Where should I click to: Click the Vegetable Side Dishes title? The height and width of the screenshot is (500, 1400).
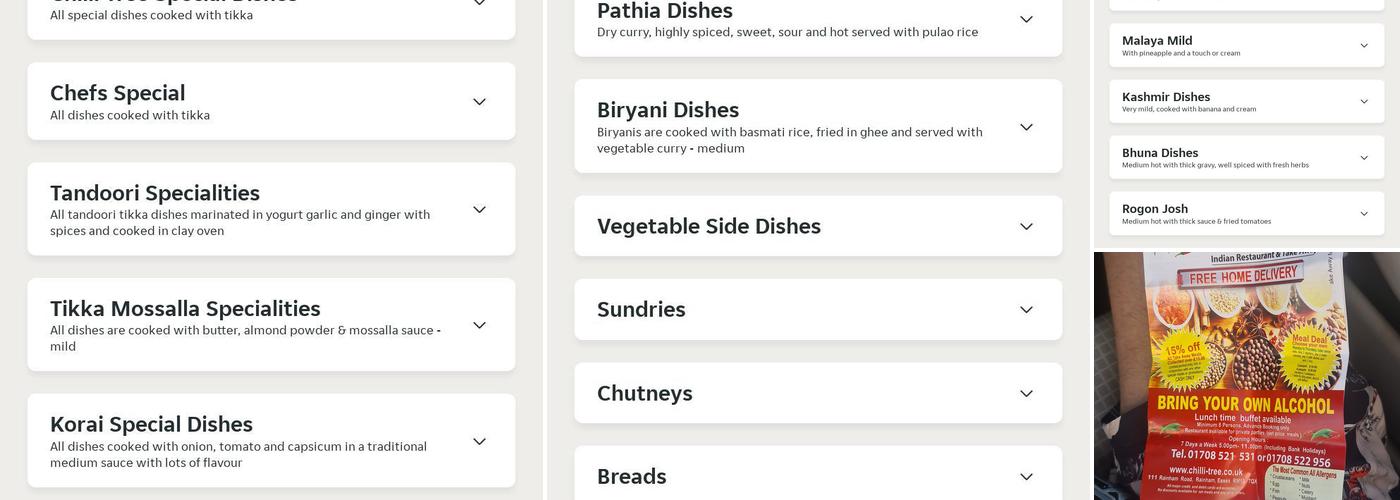coord(709,226)
